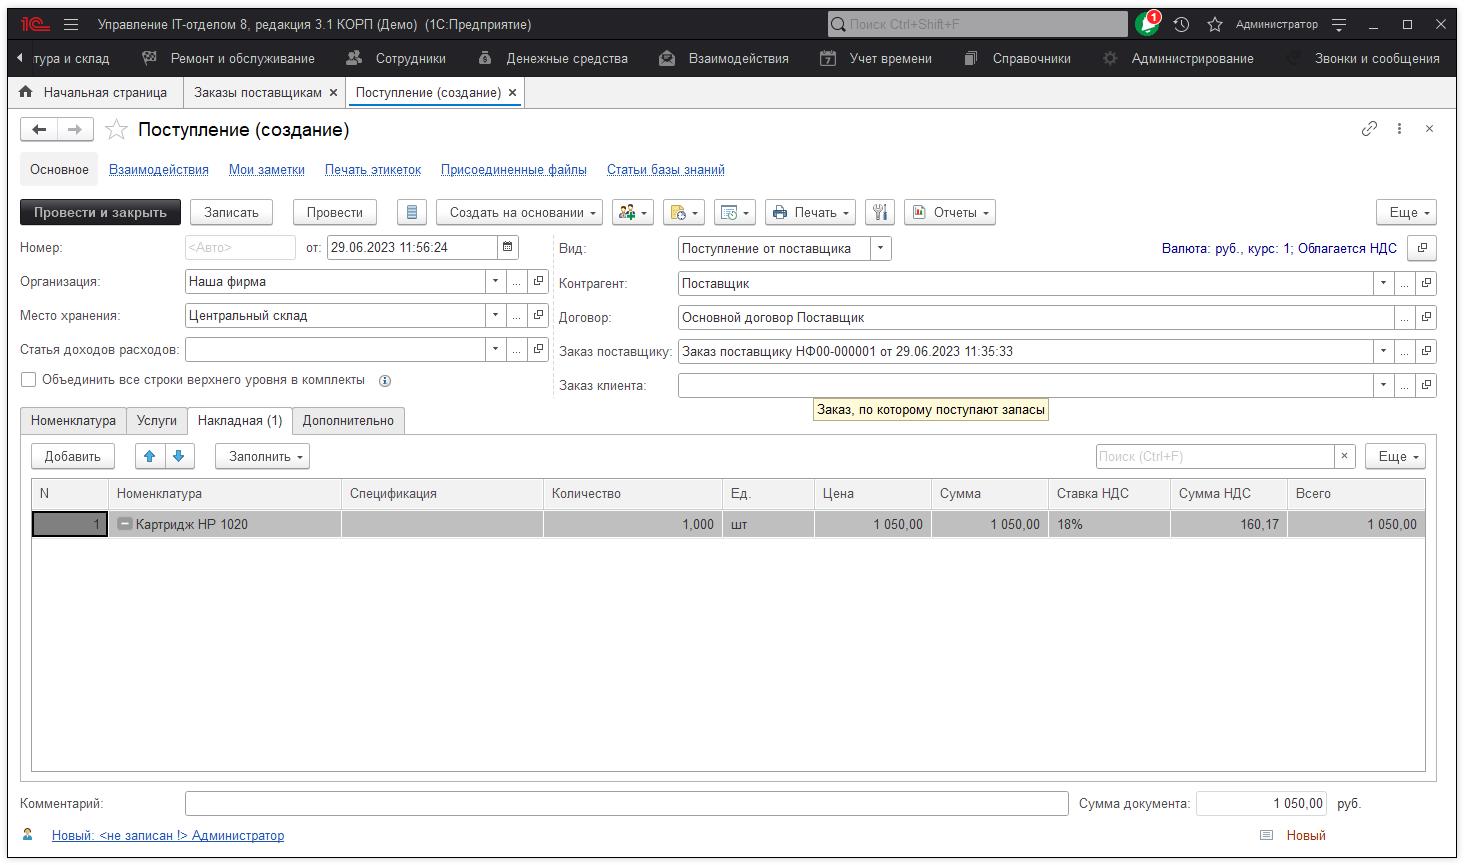Open the Дополнительно tab

[348, 420]
